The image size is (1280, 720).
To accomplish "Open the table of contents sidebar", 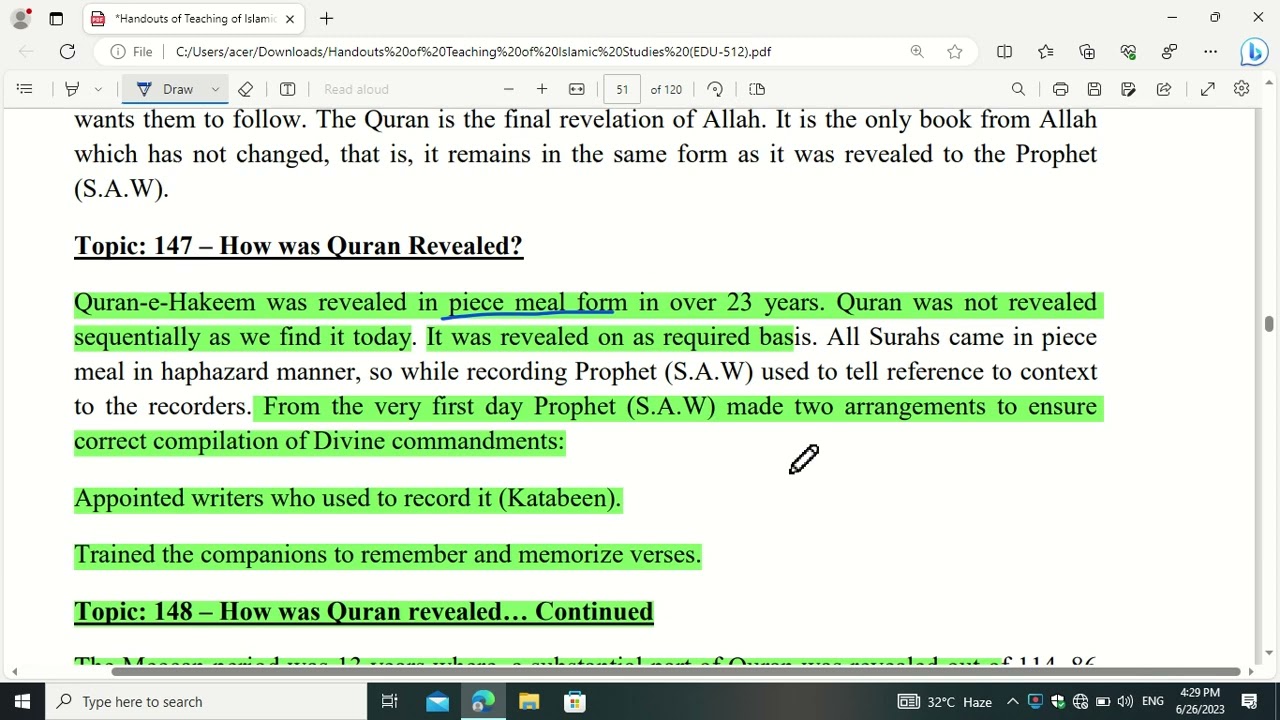I will click(24, 89).
